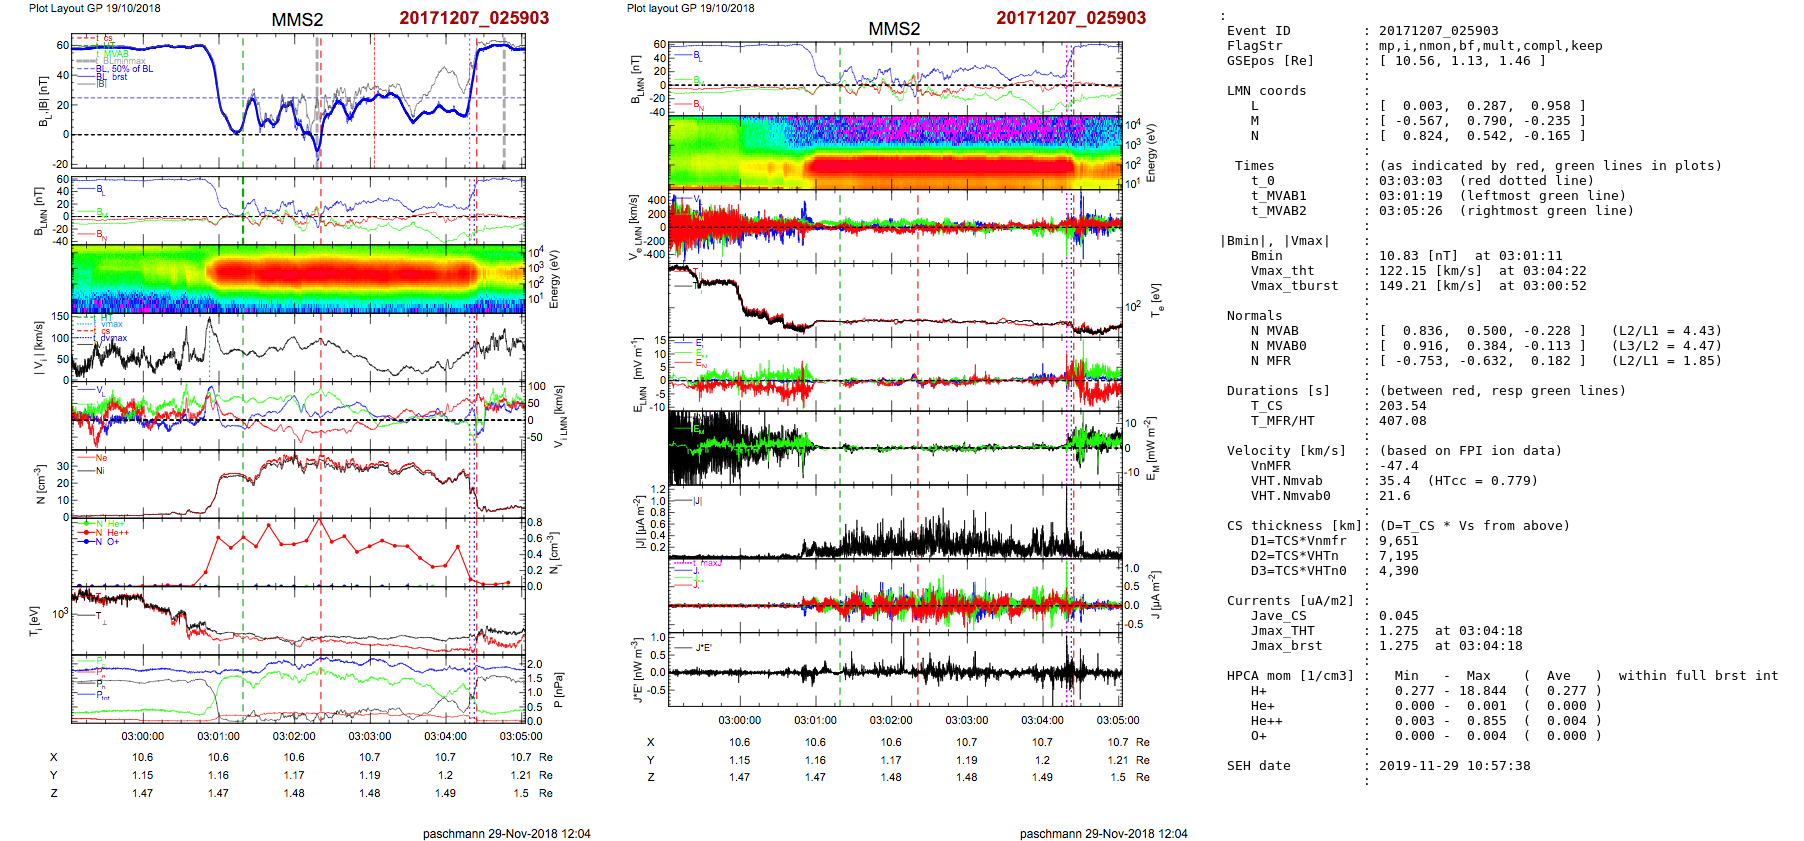Click the Jave_CS value '0.045'
Image resolution: width=1804 pixels, height=841 pixels.
point(1399,616)
